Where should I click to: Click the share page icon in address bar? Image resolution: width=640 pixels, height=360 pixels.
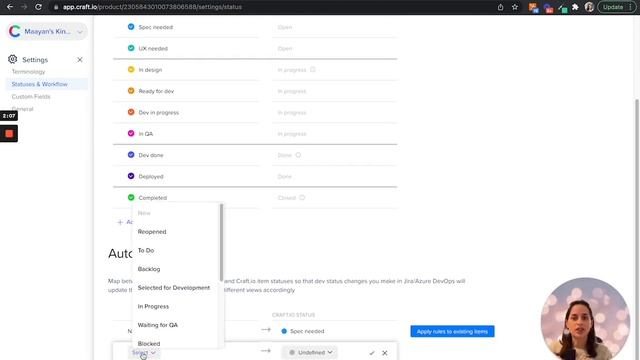coord(500,7)
